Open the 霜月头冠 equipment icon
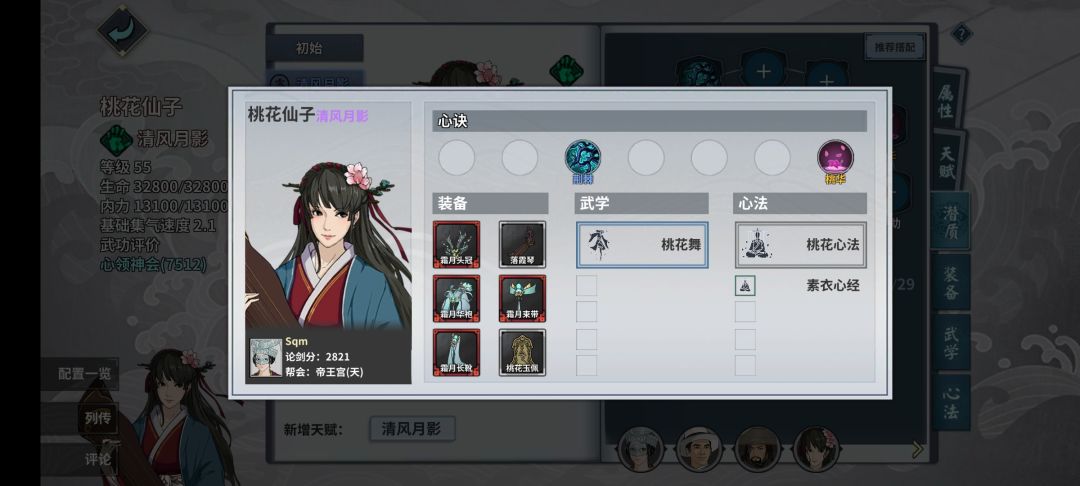 click(456, 244)
